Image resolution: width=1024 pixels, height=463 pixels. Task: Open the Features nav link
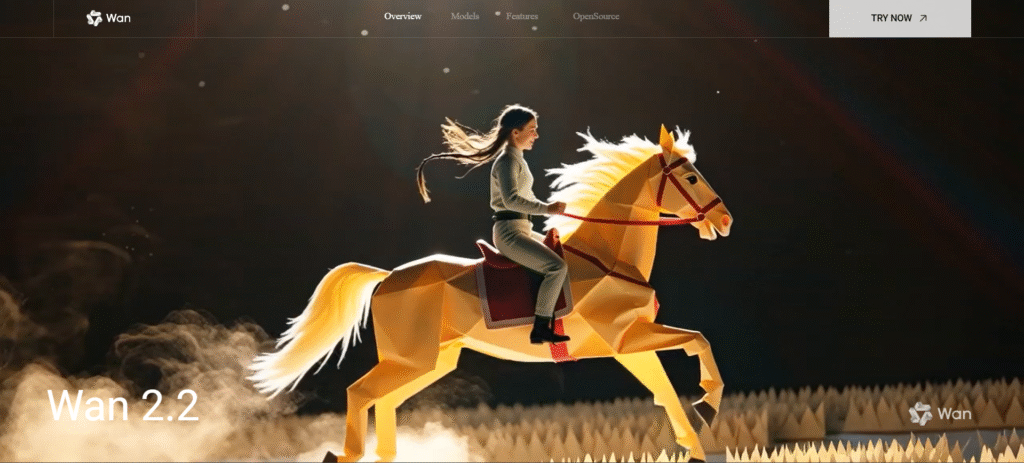522,16
